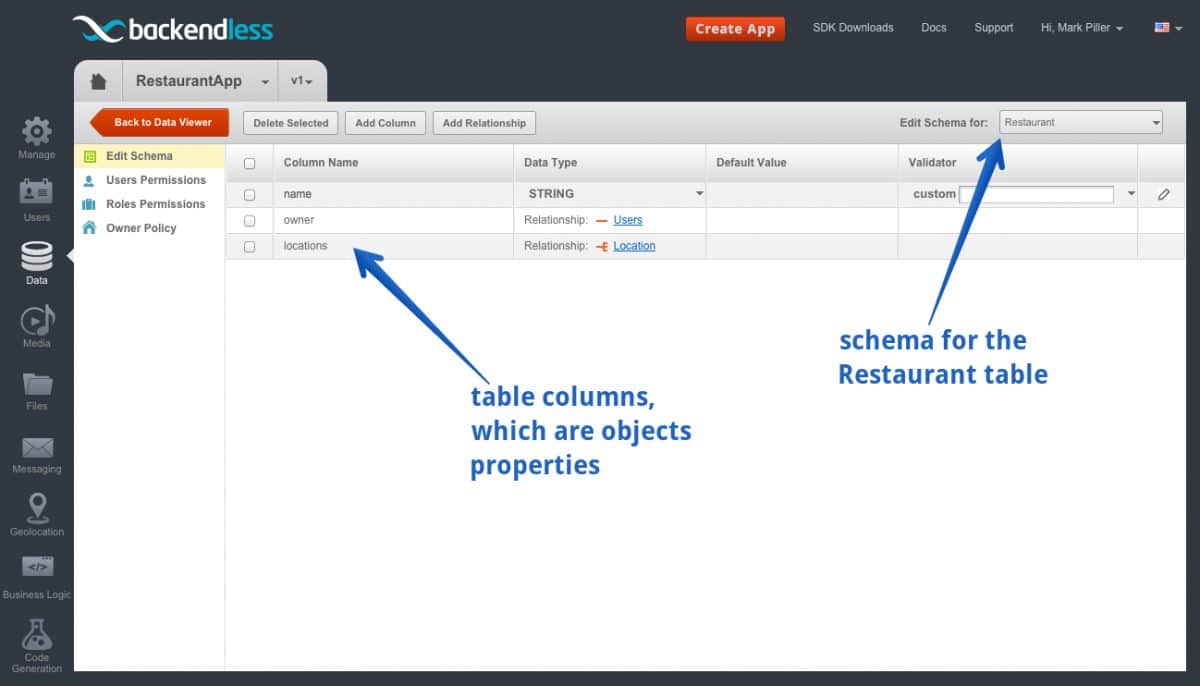Click the Edit Schema grid icon

(89, 156)
